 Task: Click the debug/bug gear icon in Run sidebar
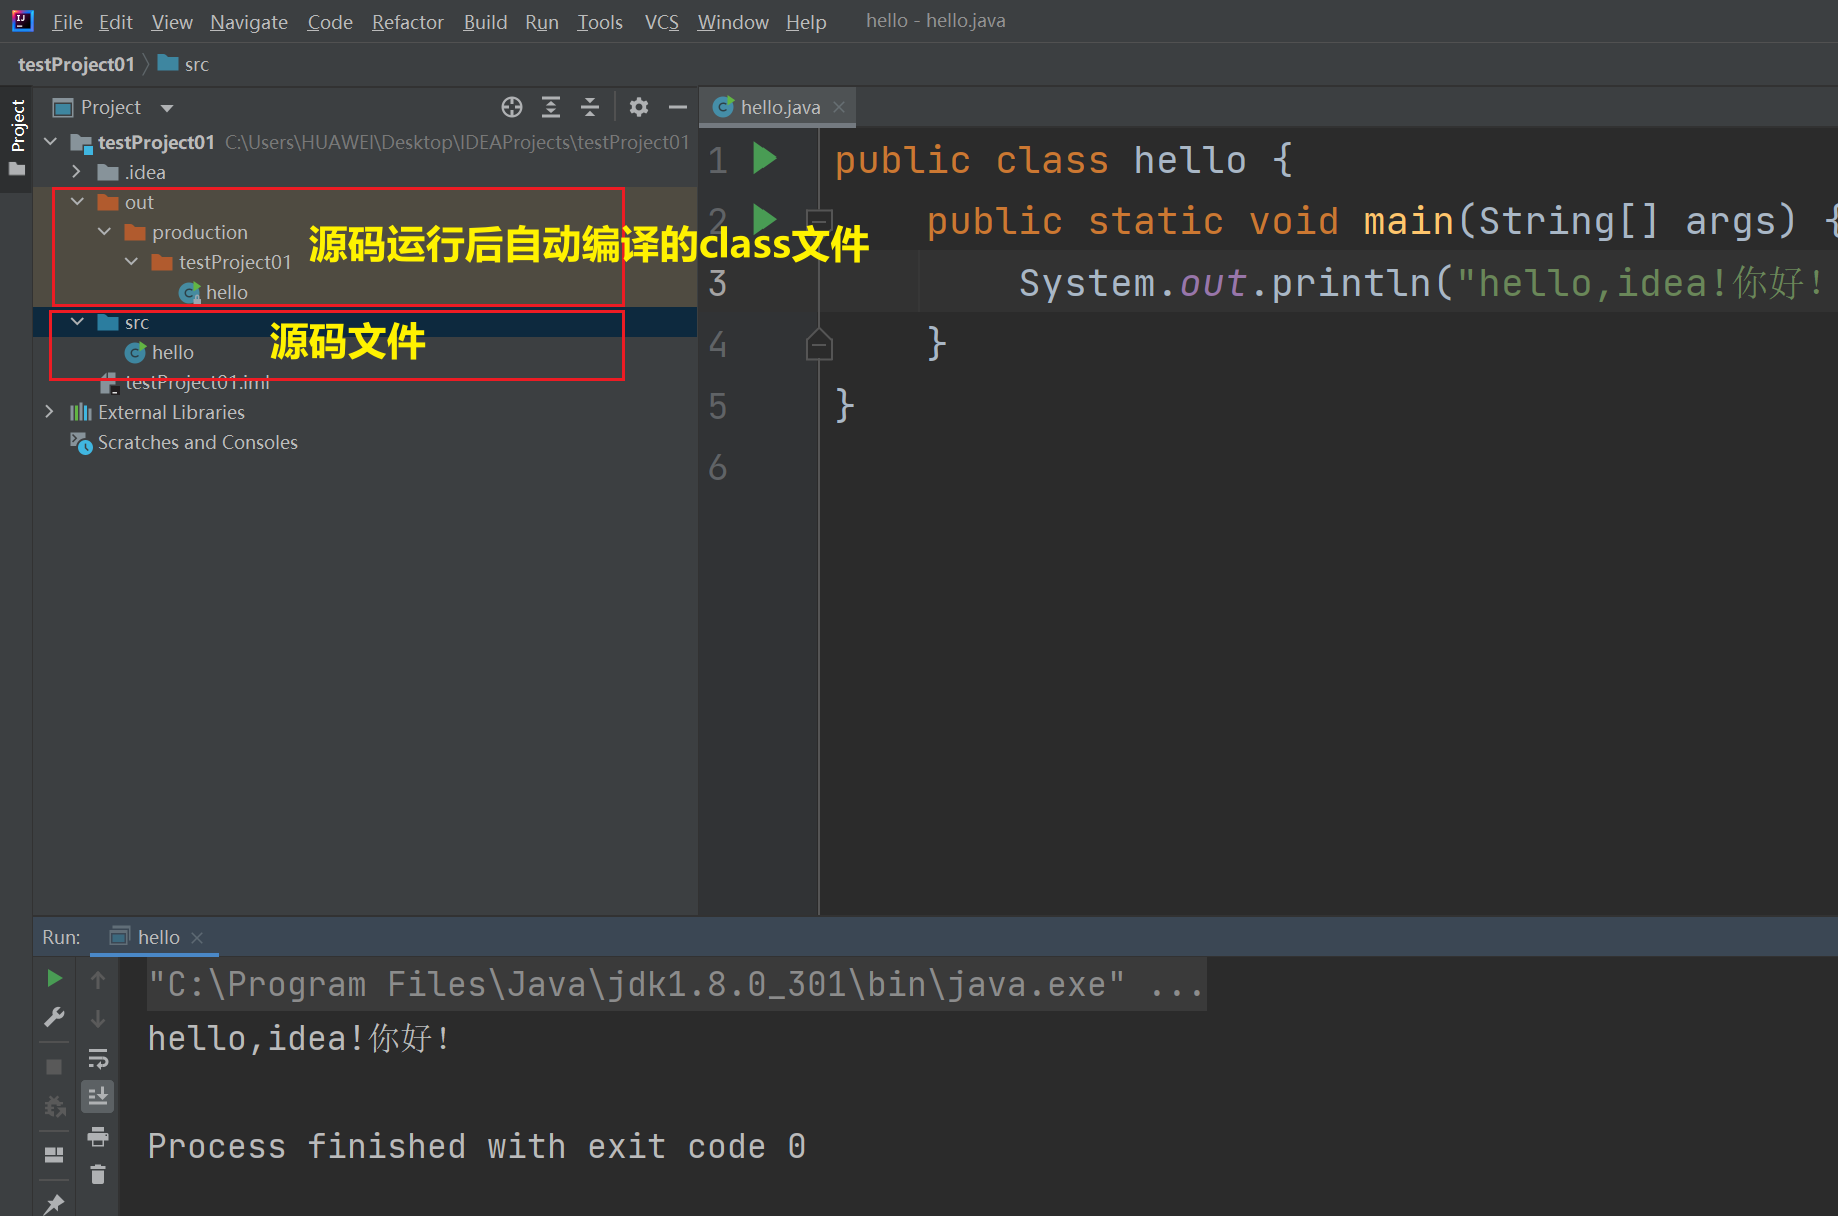(55, 1107)
